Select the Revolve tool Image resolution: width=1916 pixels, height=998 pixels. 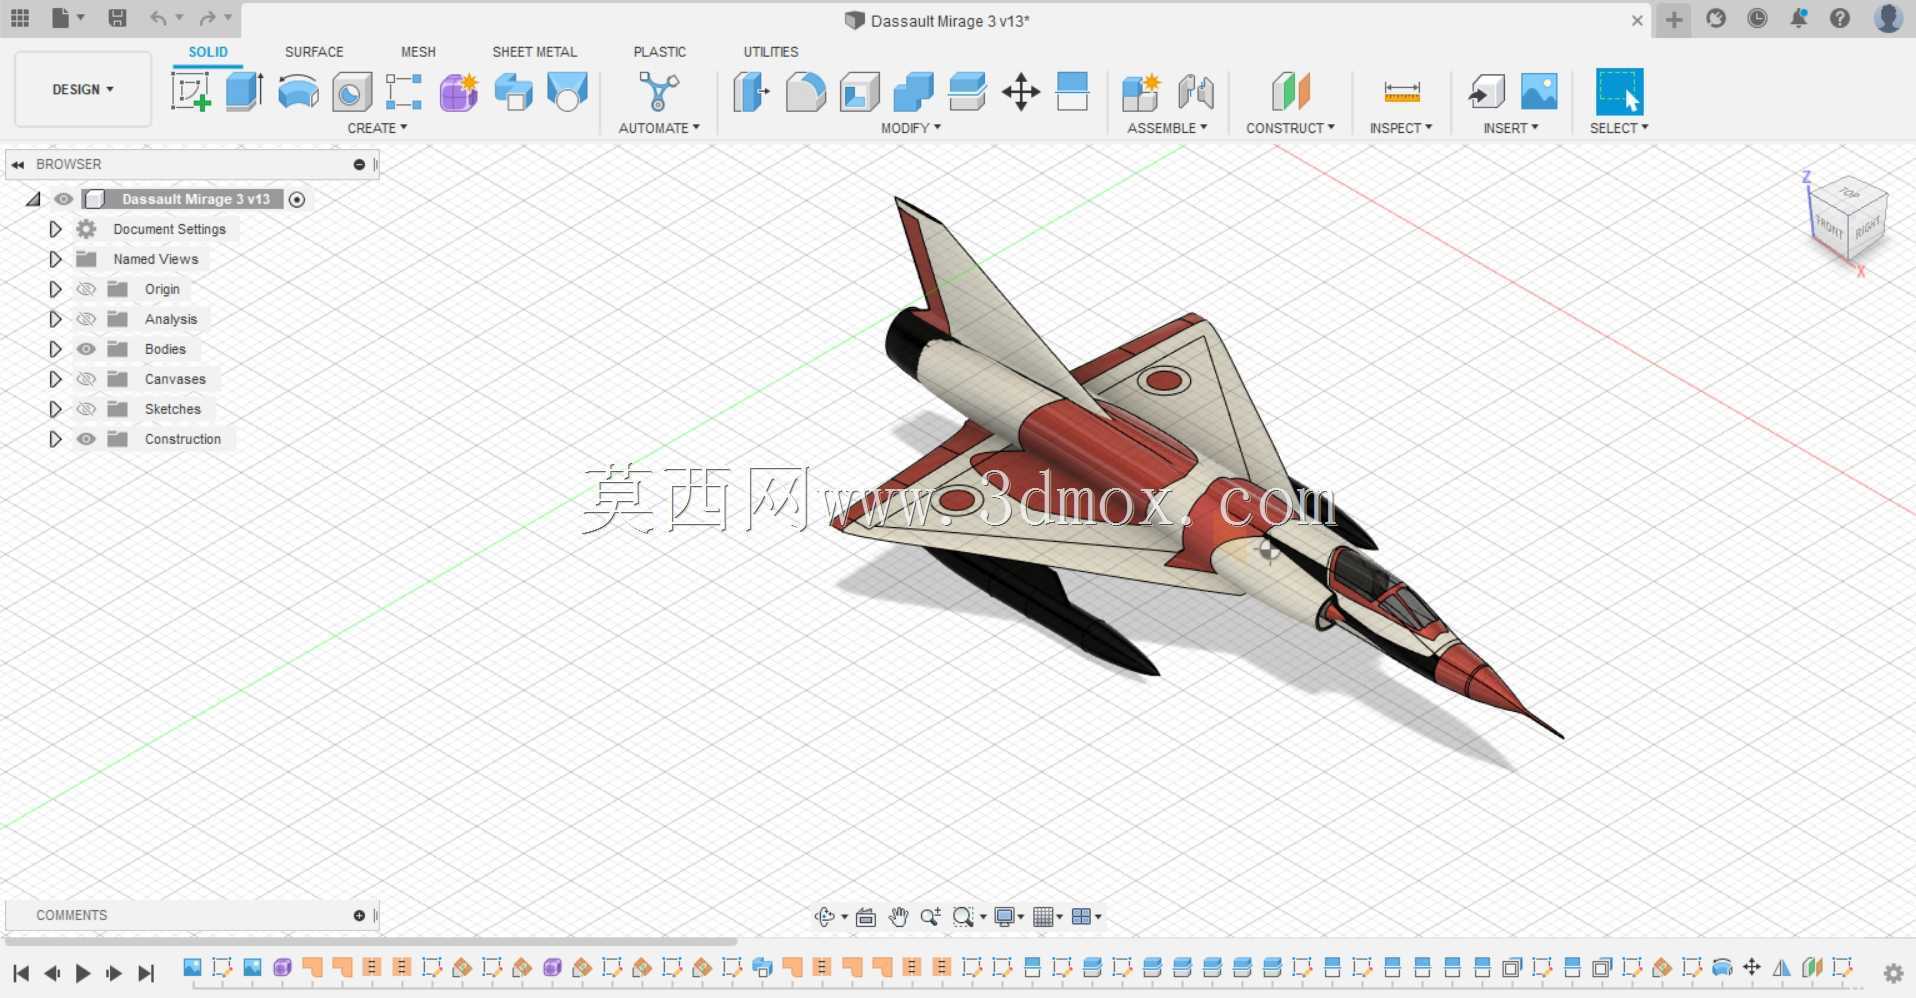point(298,92)
